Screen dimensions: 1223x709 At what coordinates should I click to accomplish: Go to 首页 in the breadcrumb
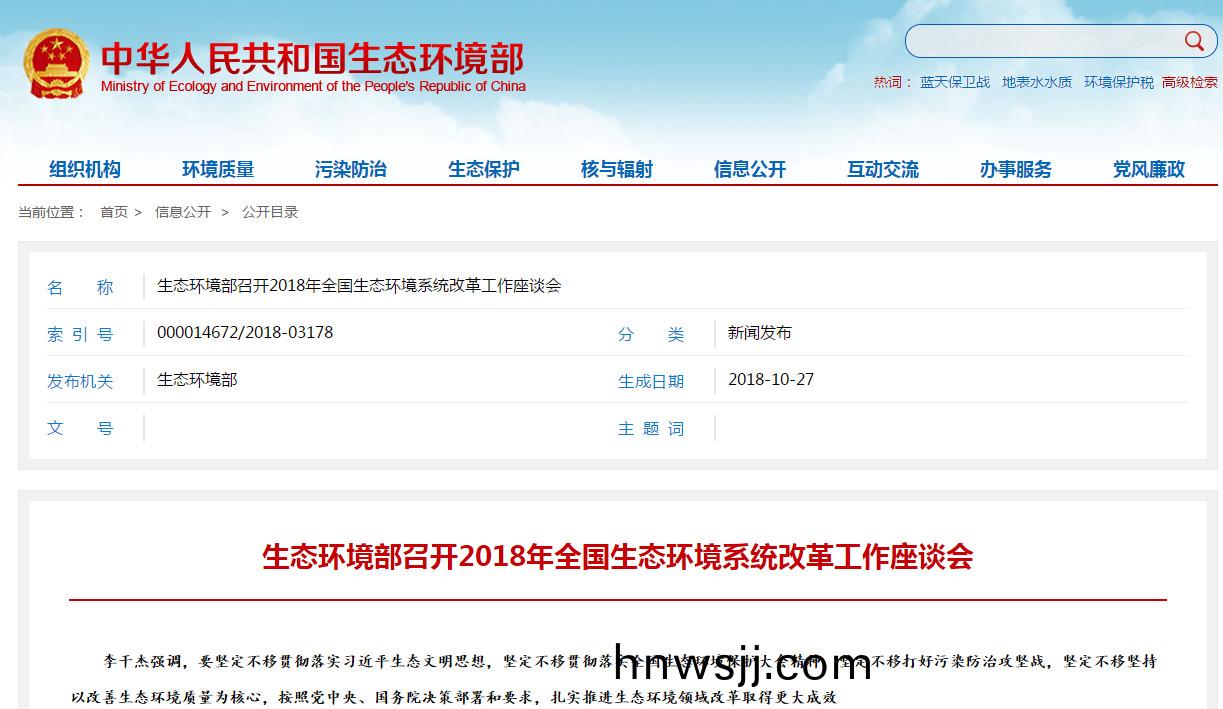click(x=114, y=212)
